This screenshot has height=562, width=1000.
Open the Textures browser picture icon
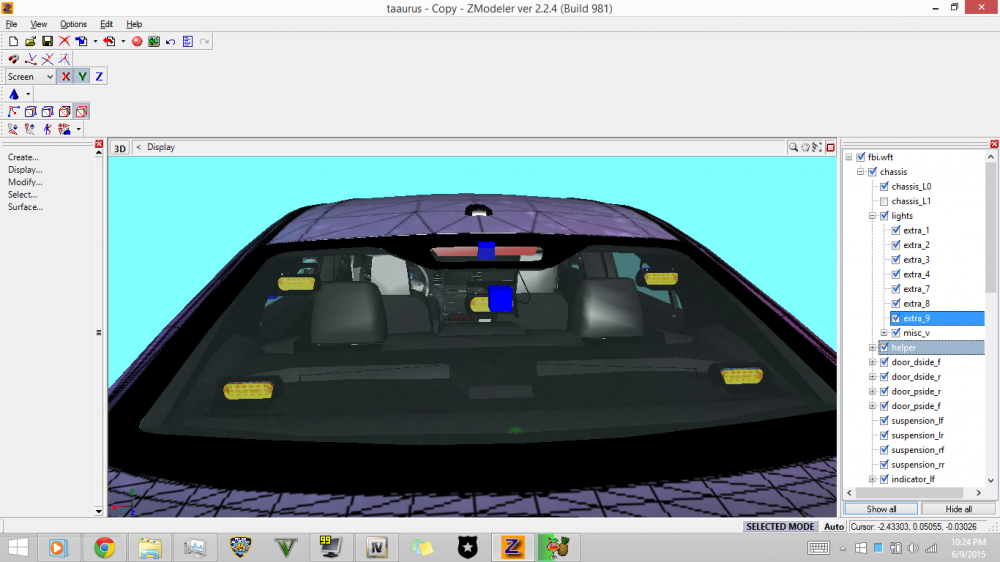[x=154, y=41]
